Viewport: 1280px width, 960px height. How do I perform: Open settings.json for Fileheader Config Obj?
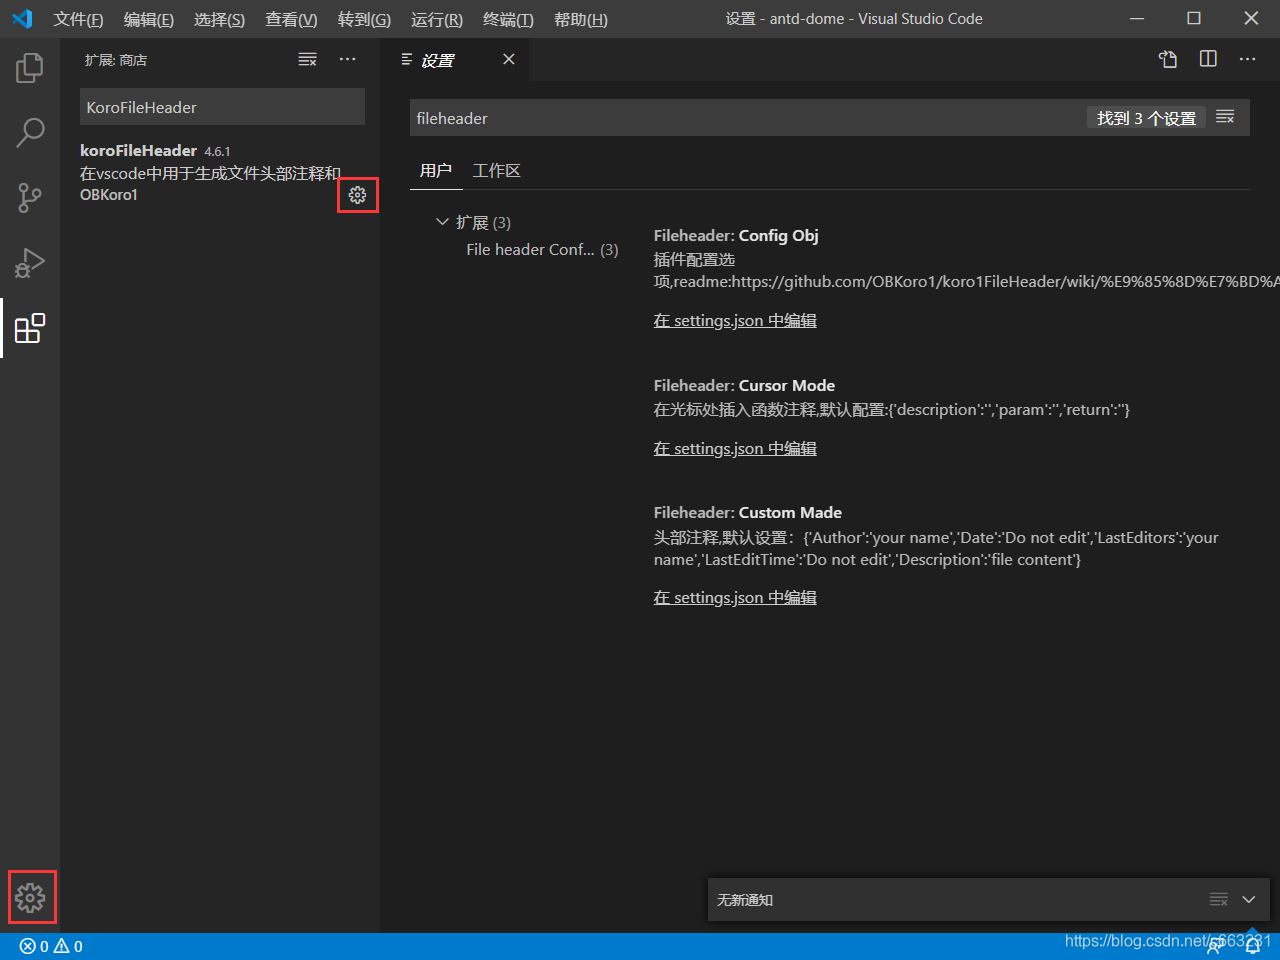735,320
